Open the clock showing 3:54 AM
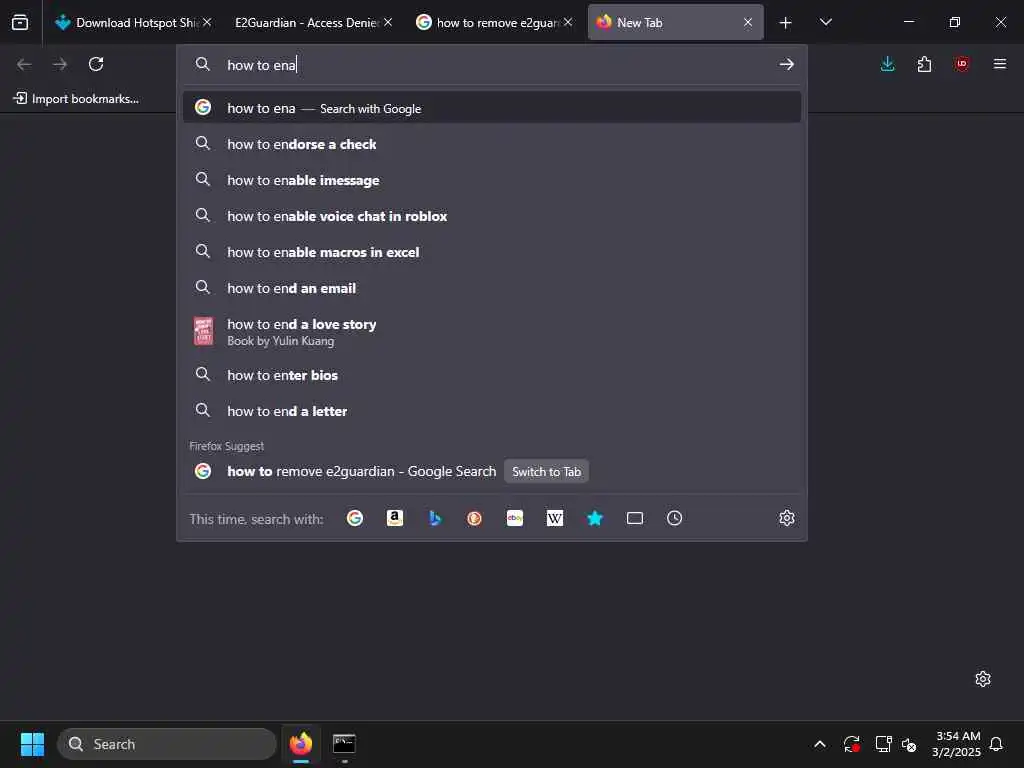This screenshot has height=768, width=1024. coord(957,744)
